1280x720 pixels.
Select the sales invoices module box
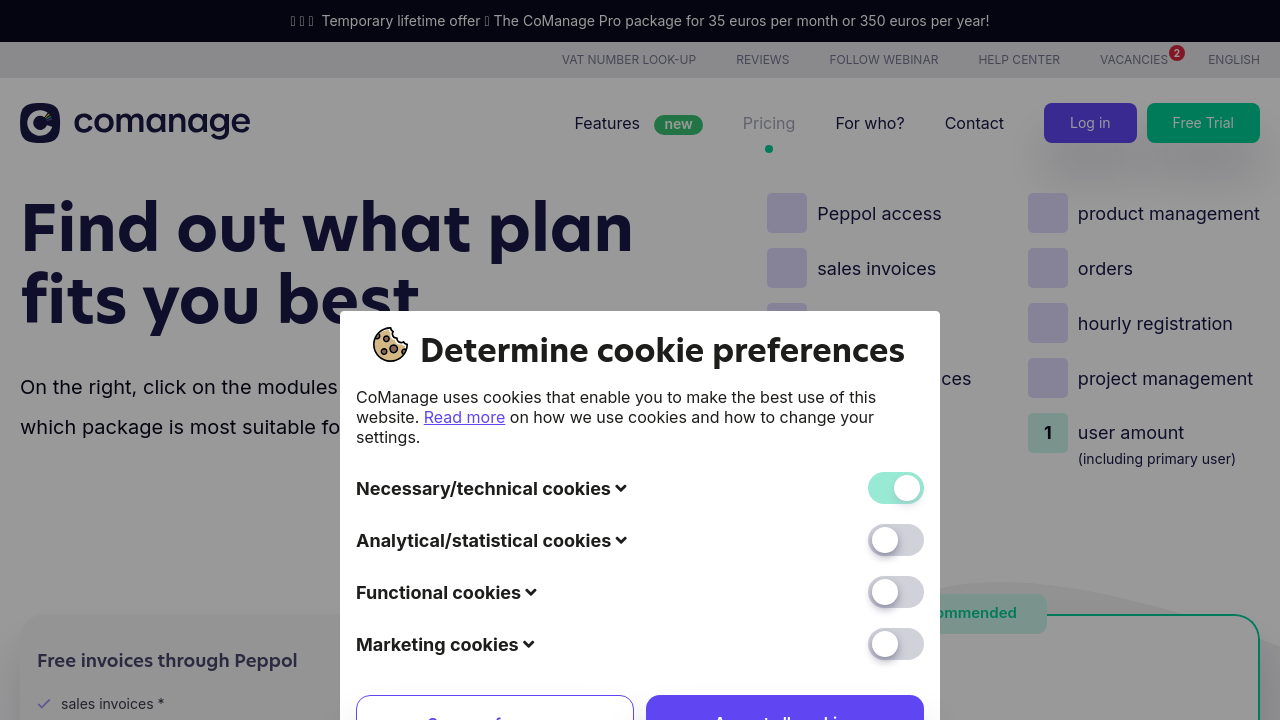click(x=787, y=268)
